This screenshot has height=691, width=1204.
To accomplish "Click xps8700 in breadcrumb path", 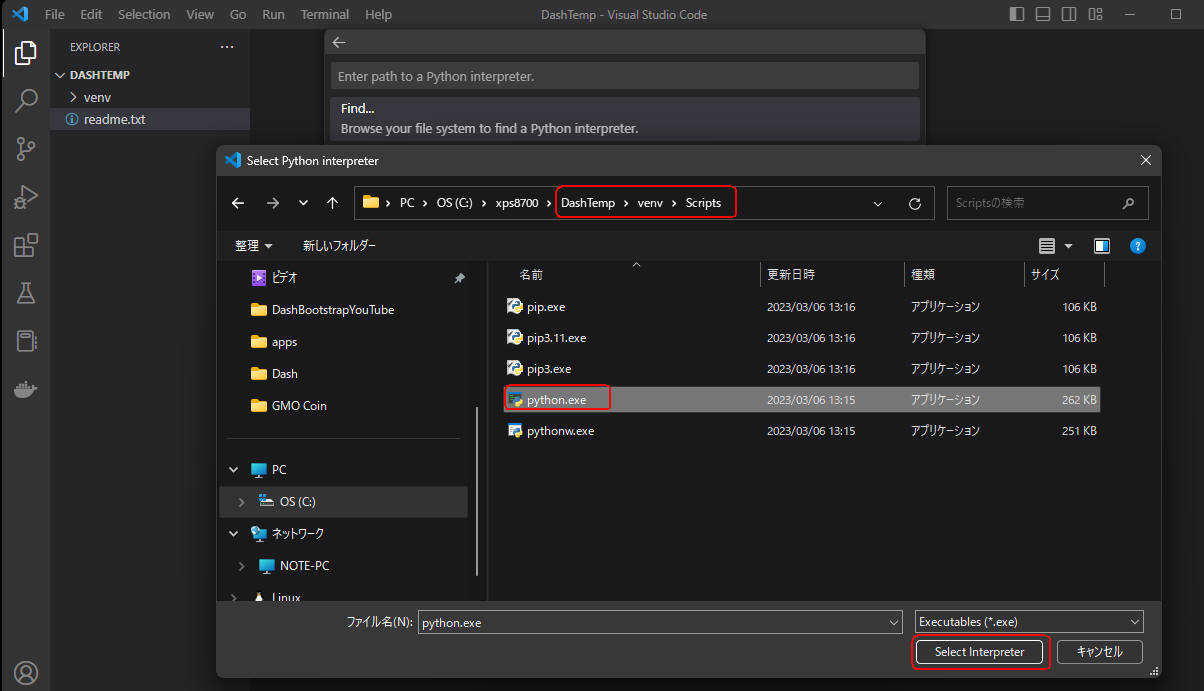I will 517,203.
